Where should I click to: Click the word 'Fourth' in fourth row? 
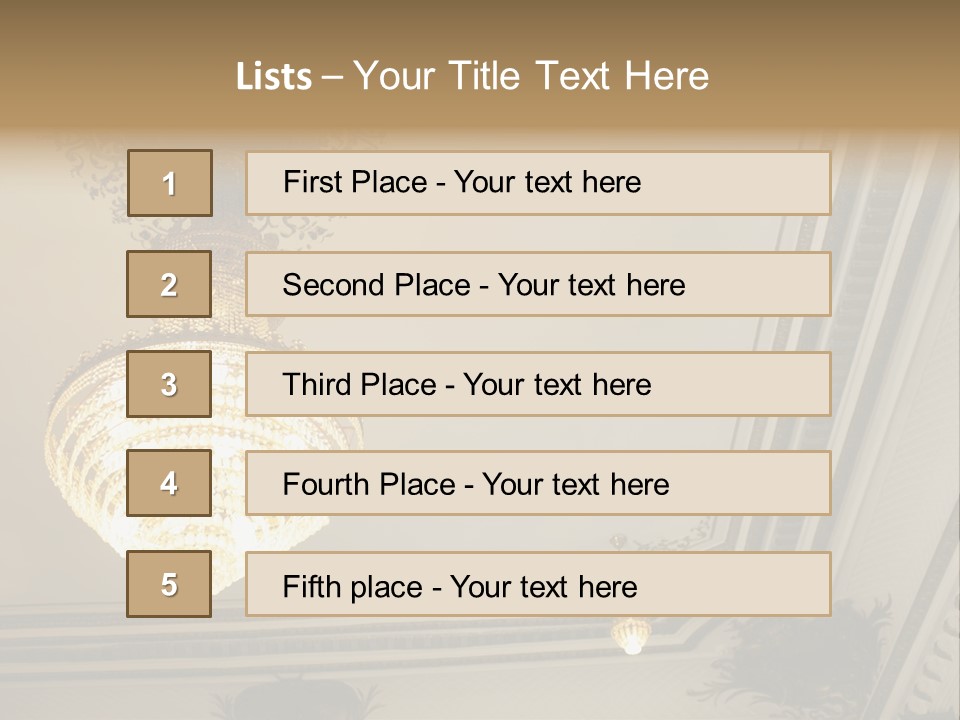point(318,485)
